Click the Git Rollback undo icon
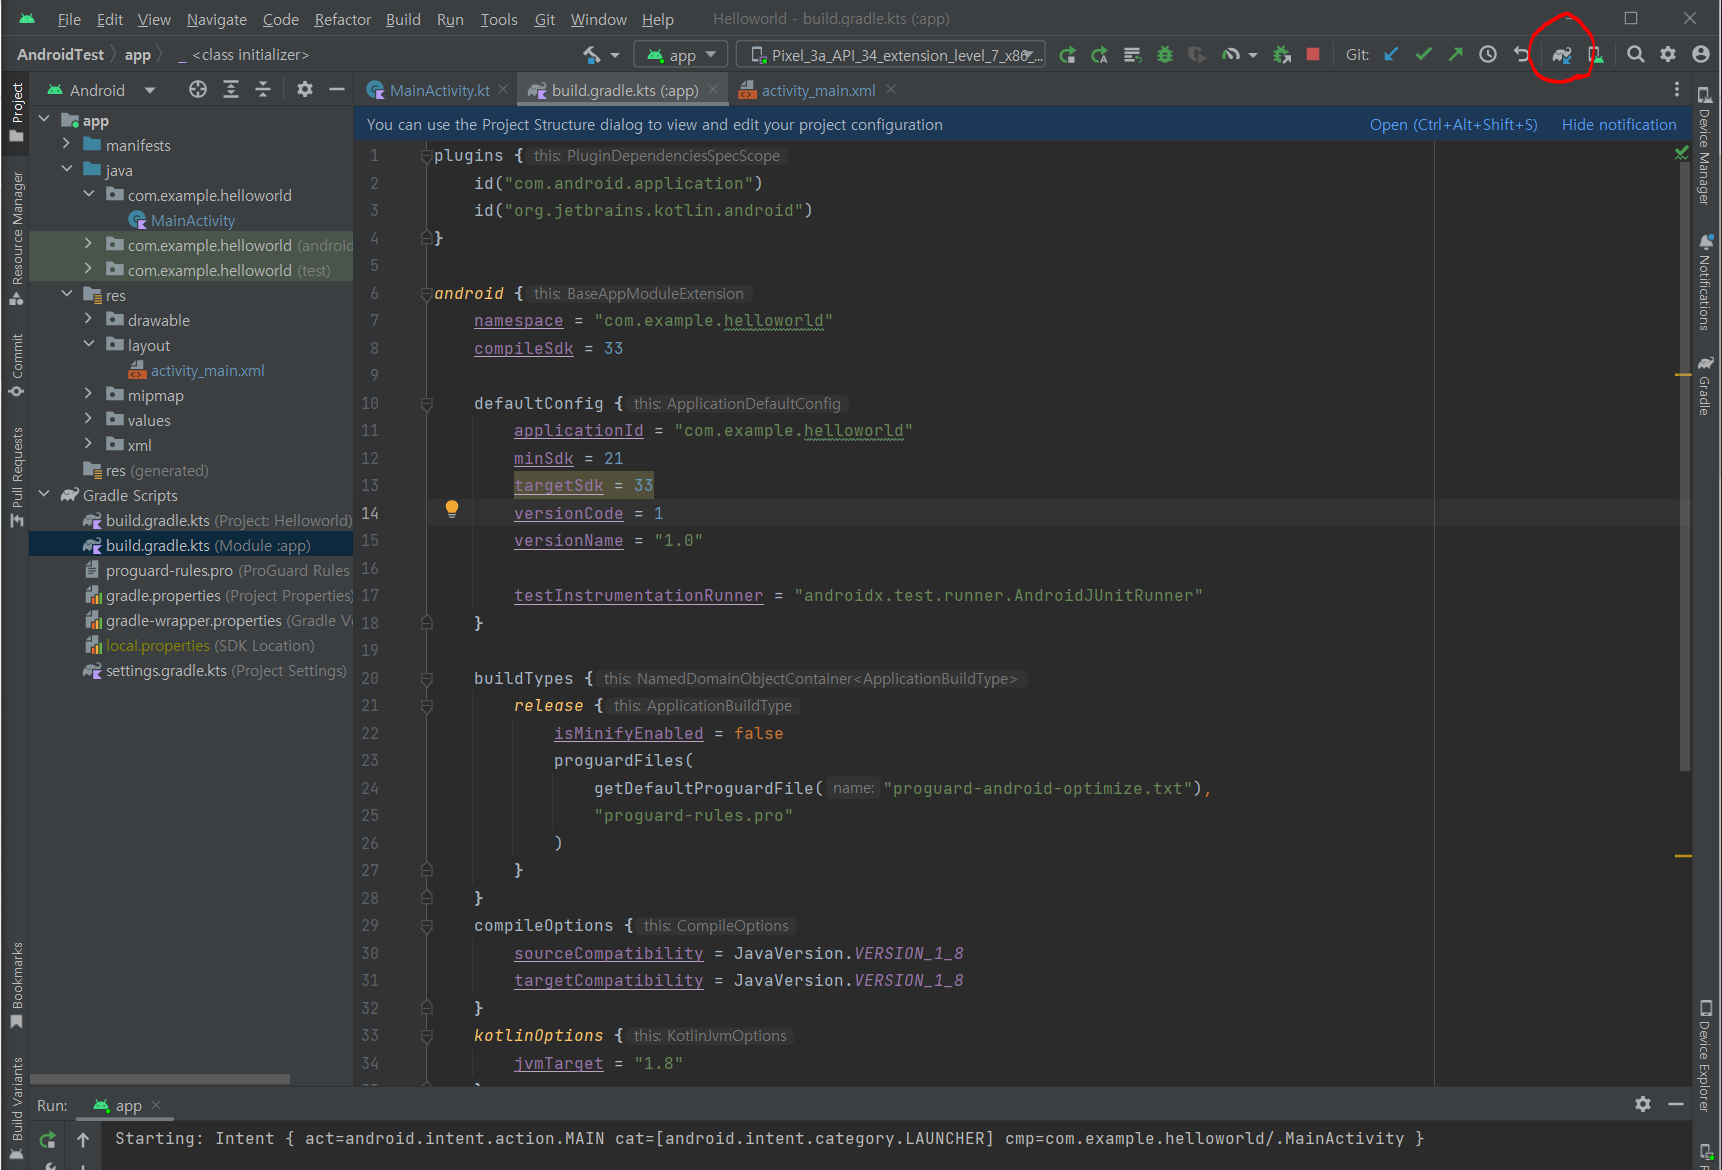Screen dimensions: 1722x1170 [1521, 54]
